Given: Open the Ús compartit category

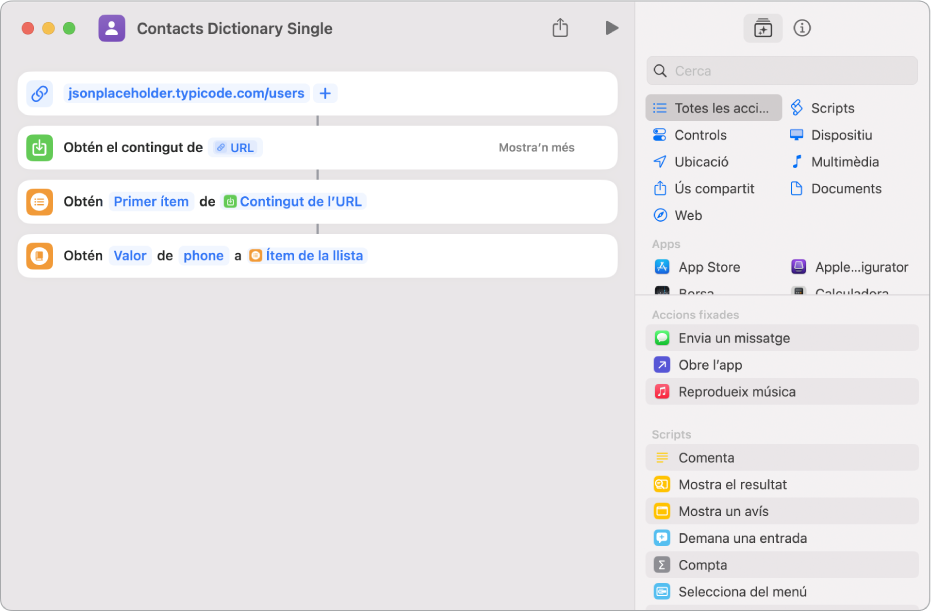Looking at the screenshot, I should pos(703,188).
